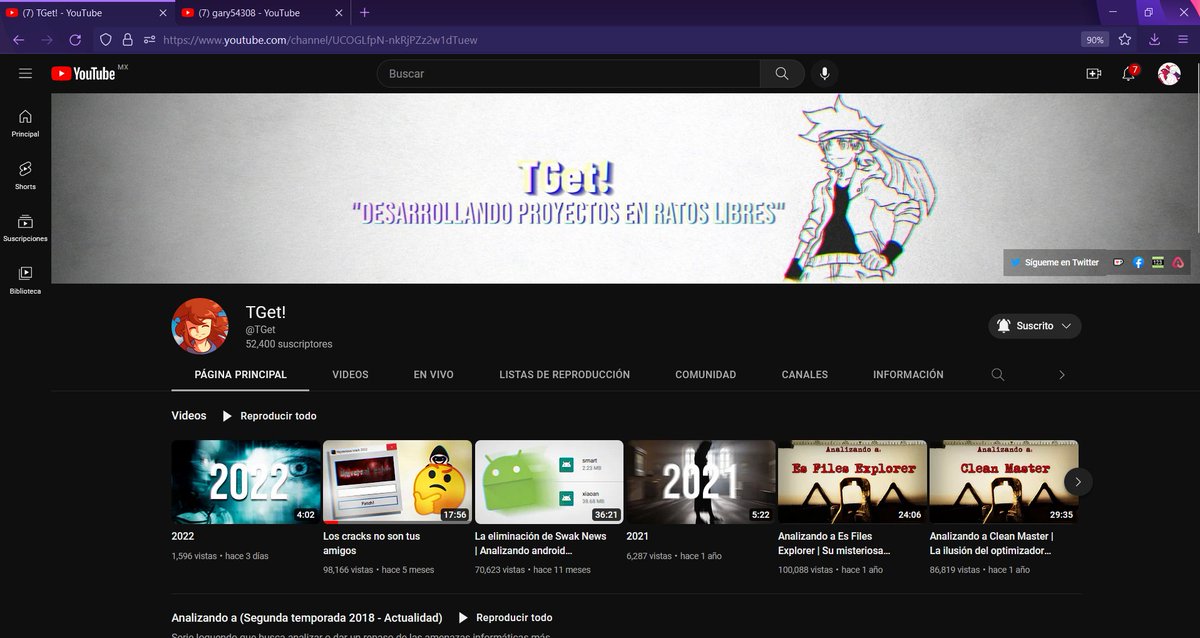
Task: Switch to gary54308 - YouTube tab
Action: point(264,13)
